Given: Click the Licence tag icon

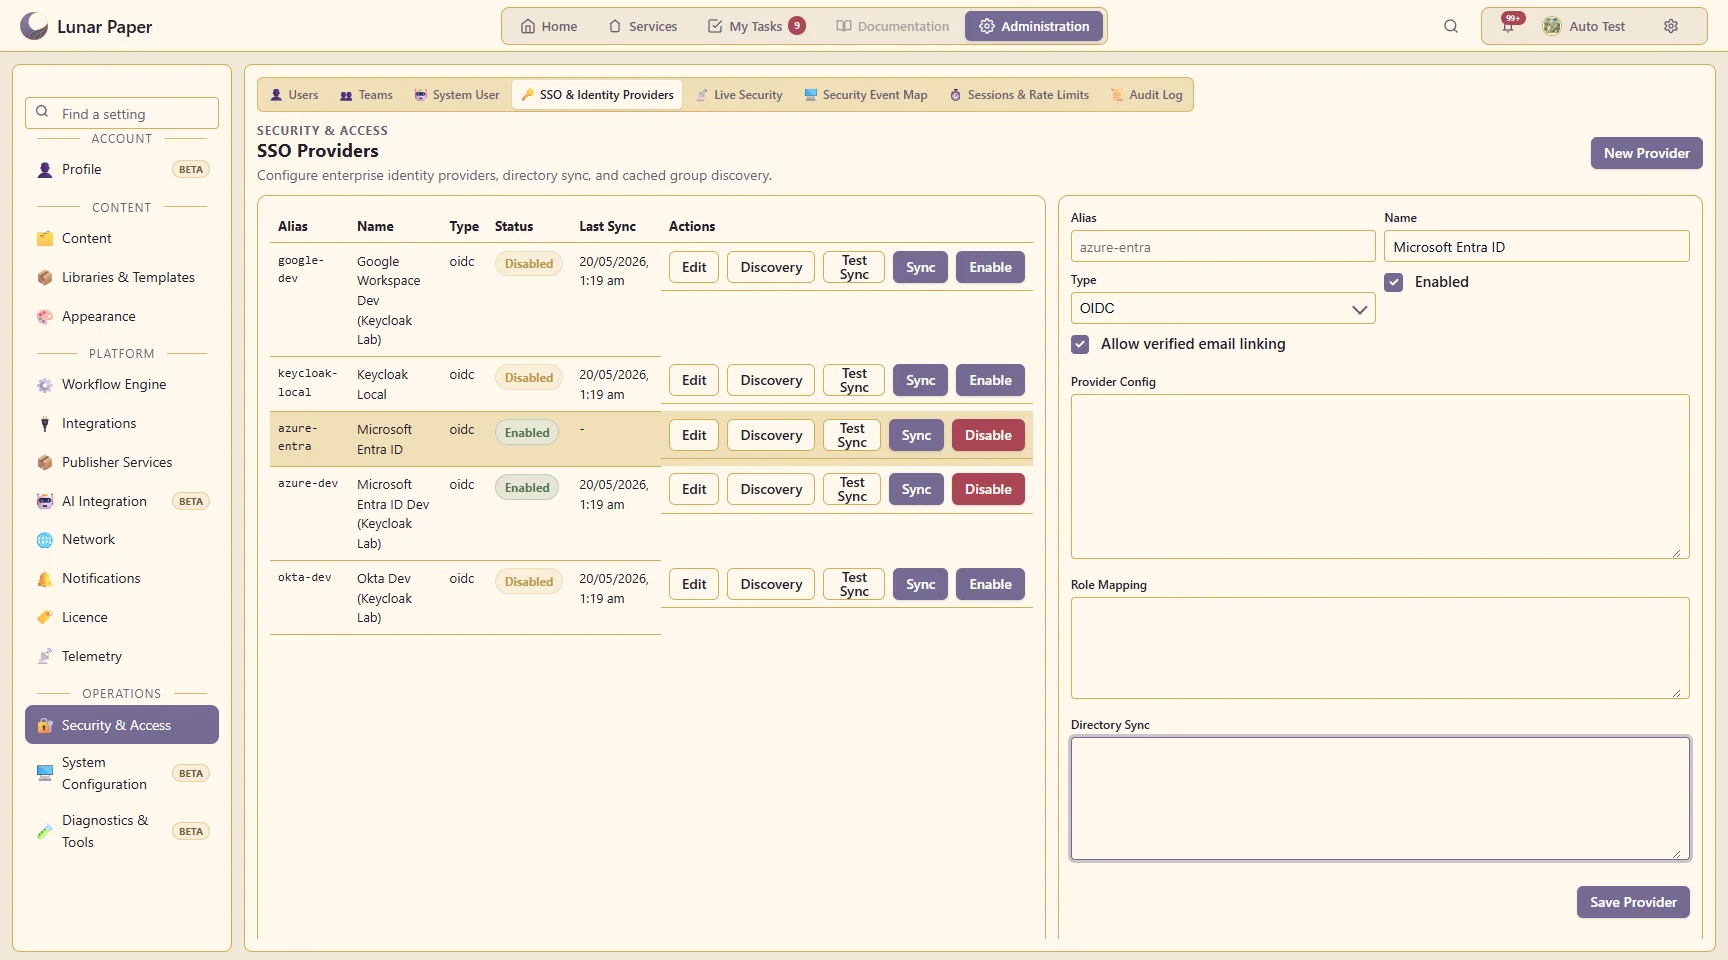Looking at the screenshot, I should click(45, 618).
